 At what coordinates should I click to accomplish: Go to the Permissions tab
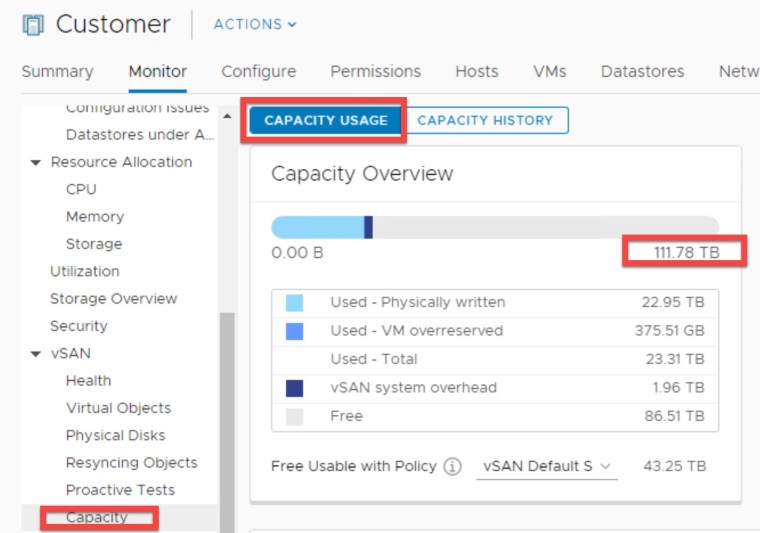tap(376, 72)
